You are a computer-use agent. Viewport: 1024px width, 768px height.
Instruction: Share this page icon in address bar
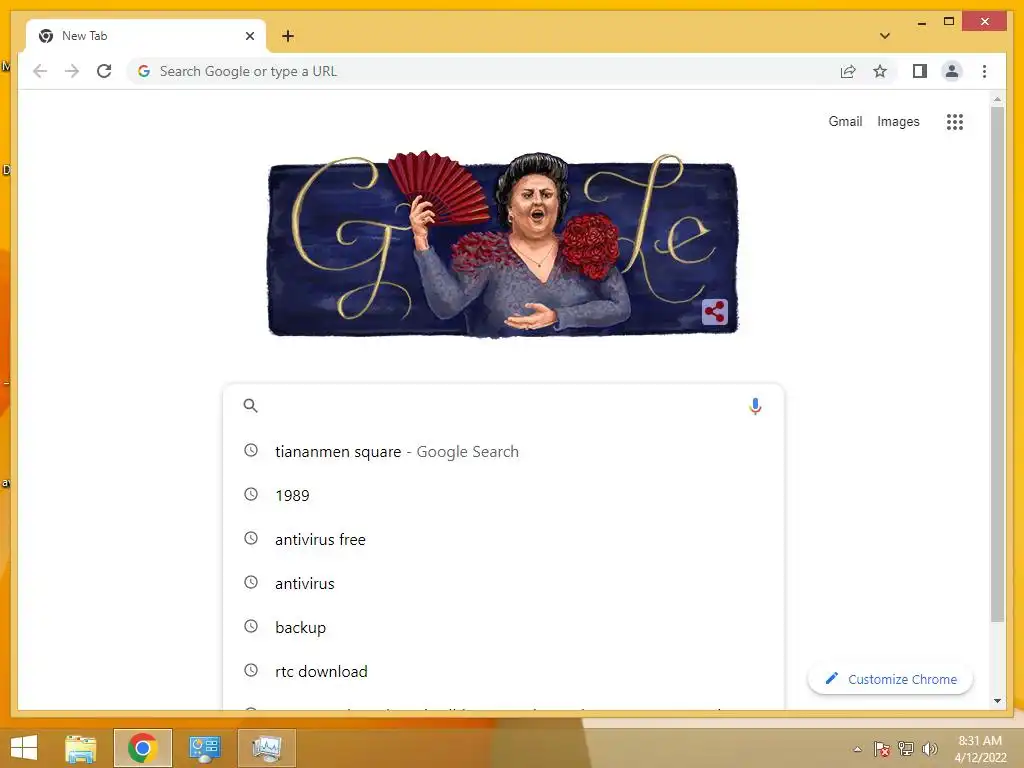848,71
